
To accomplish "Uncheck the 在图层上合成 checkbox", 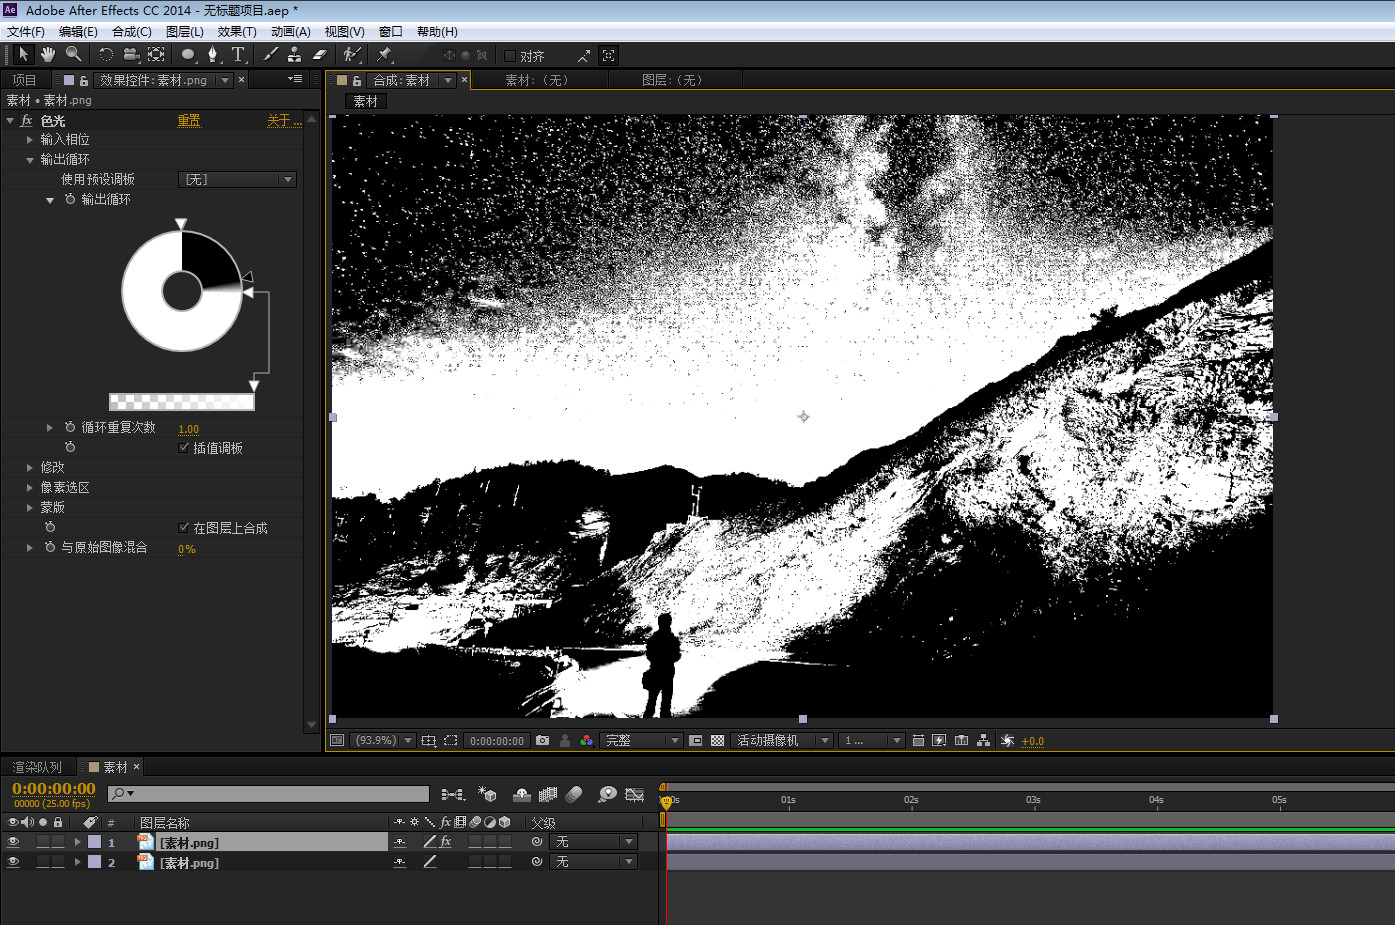I will [x=184, y=528].
